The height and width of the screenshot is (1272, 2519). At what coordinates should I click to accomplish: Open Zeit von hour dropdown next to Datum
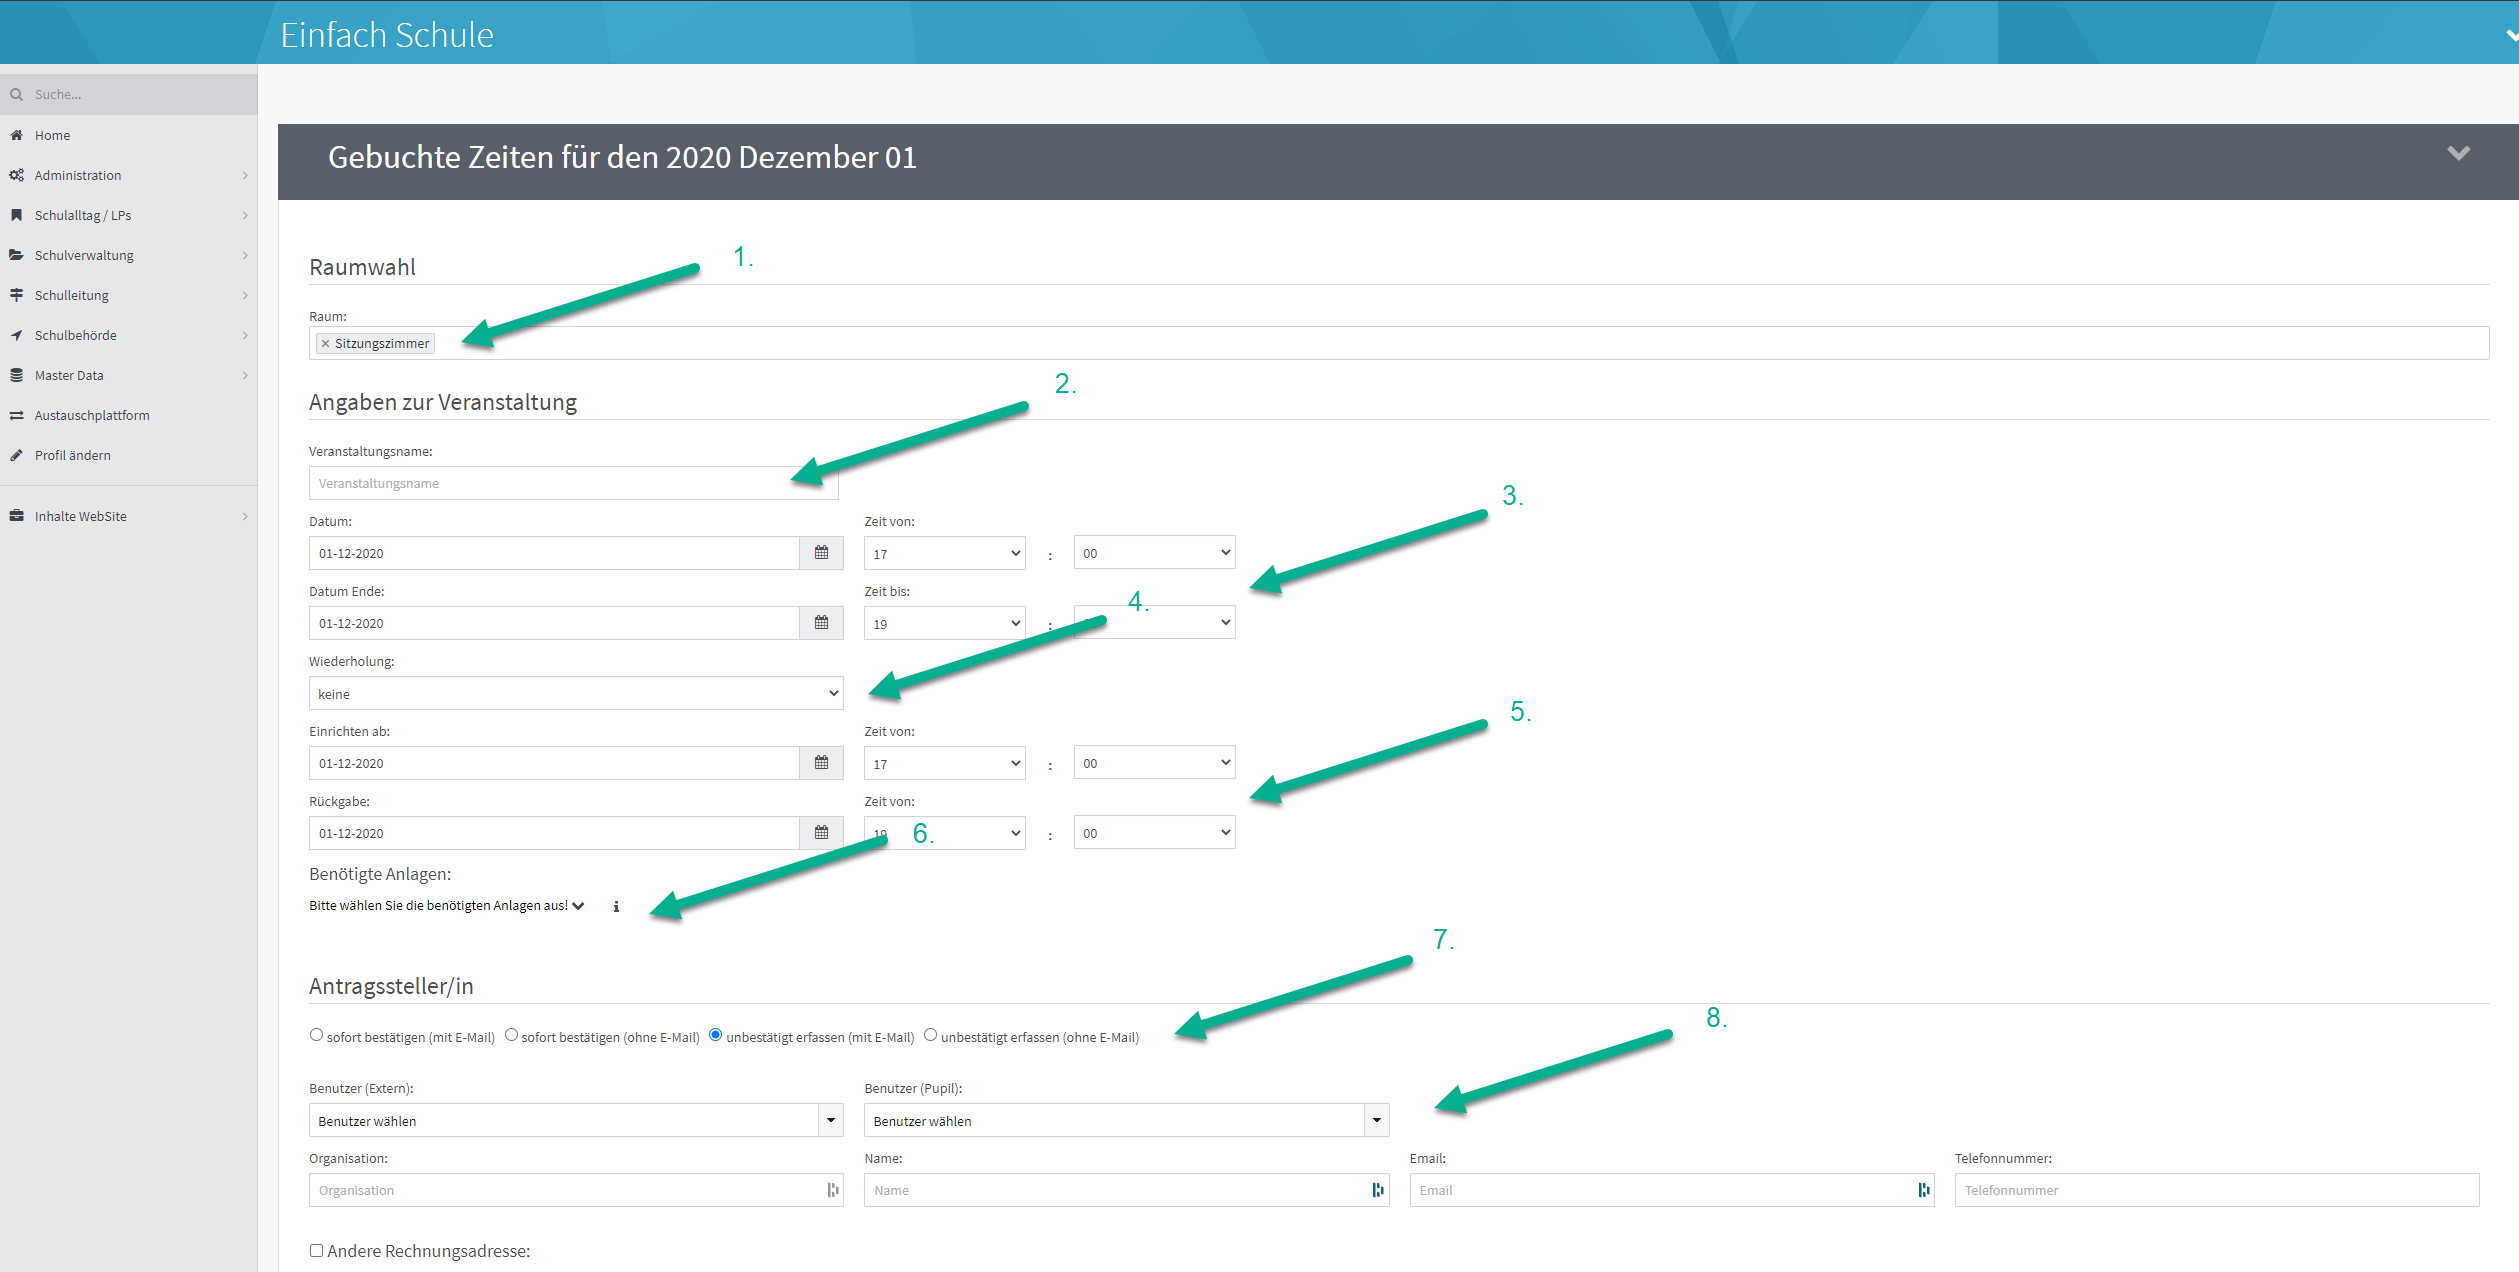coord(945,553)
